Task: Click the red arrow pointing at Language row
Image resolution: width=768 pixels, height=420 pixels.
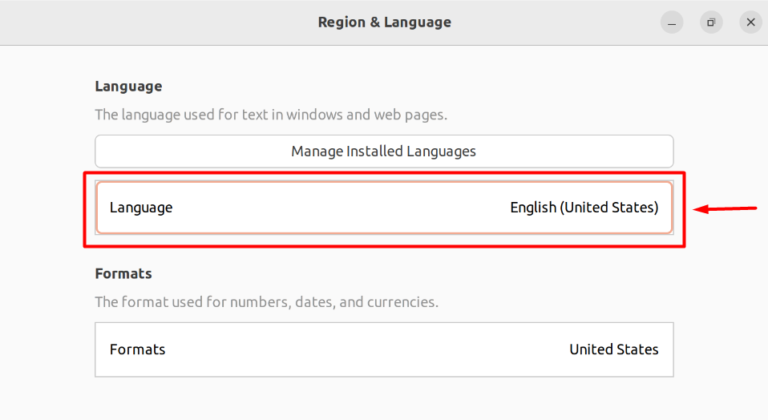Action: [x=725, y=209]
